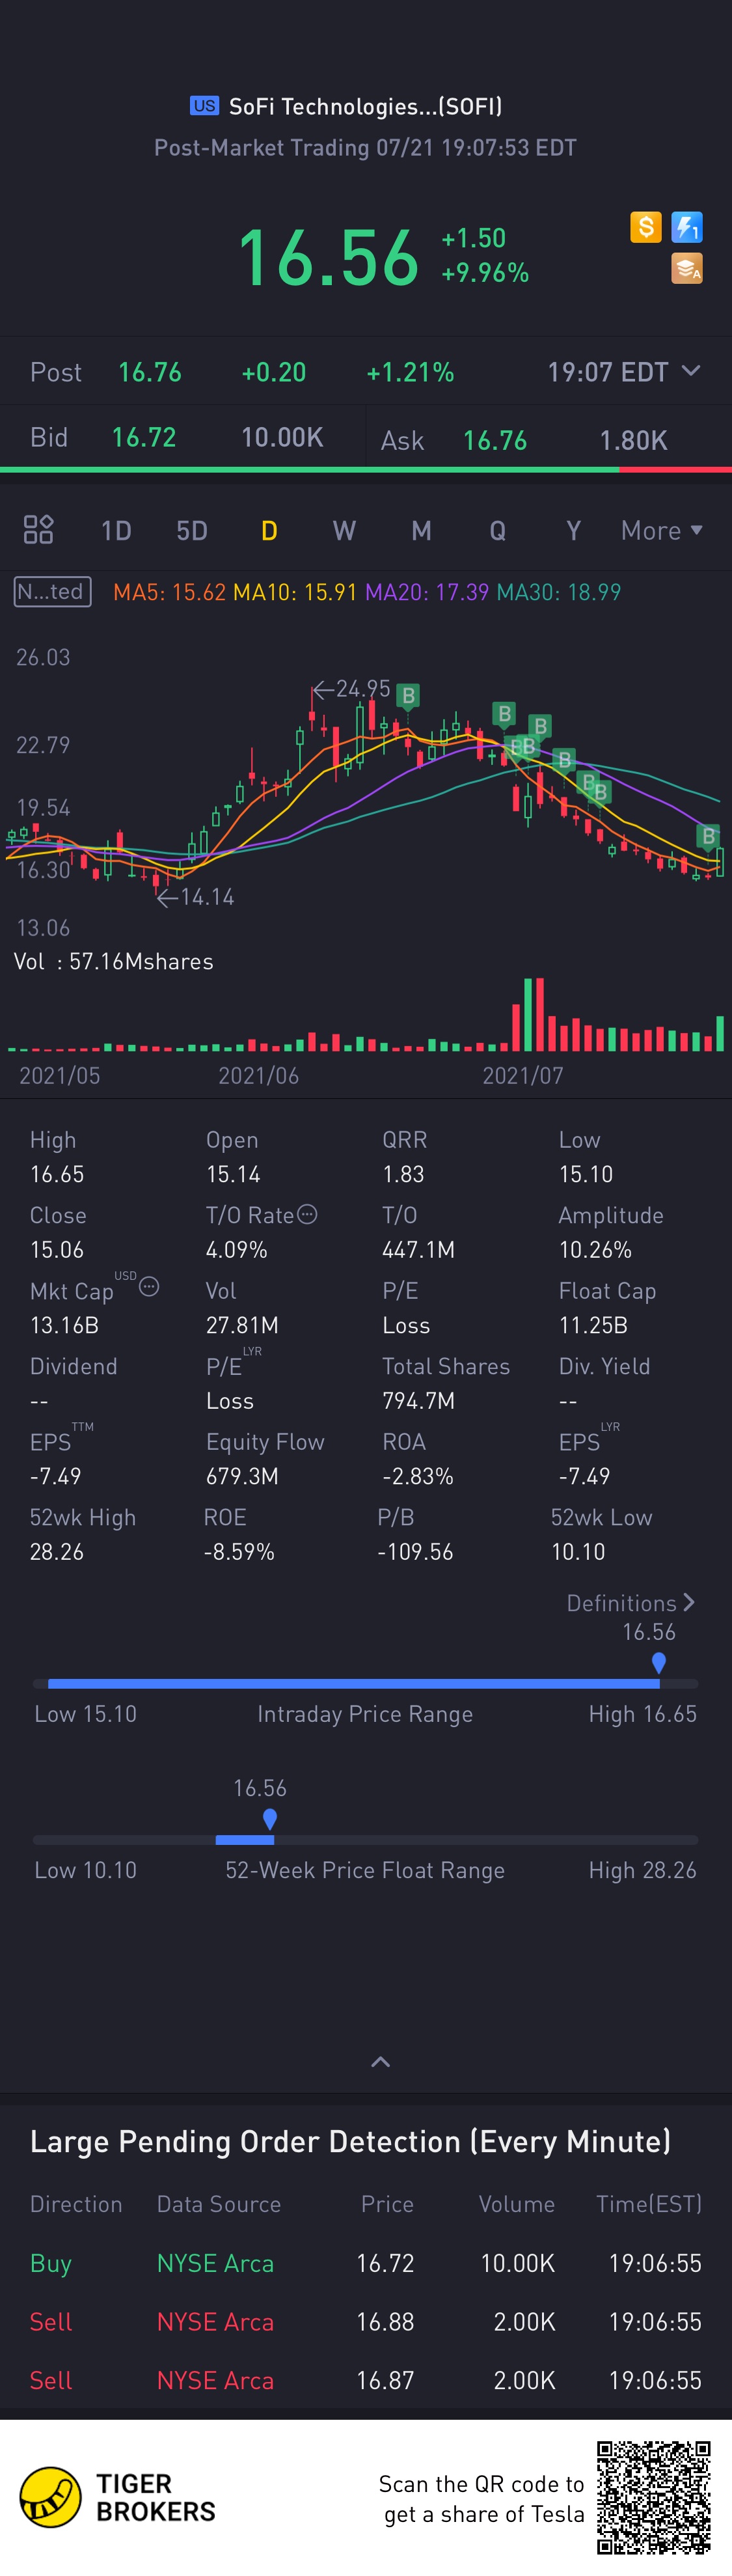Tap the +9.96% change percentage

coord(485,273)
